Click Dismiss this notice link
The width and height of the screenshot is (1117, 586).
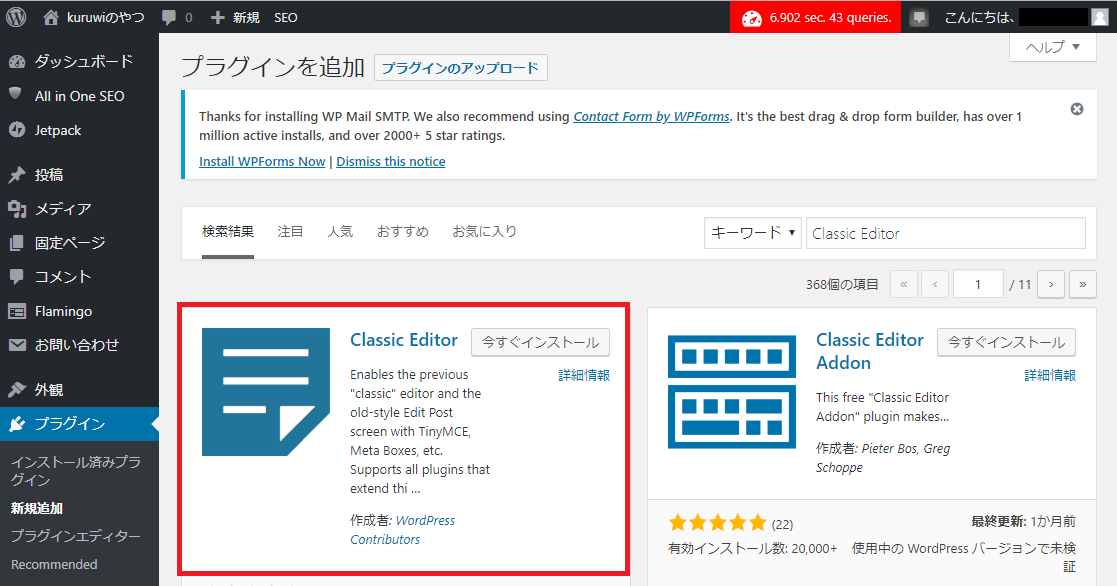390,162
